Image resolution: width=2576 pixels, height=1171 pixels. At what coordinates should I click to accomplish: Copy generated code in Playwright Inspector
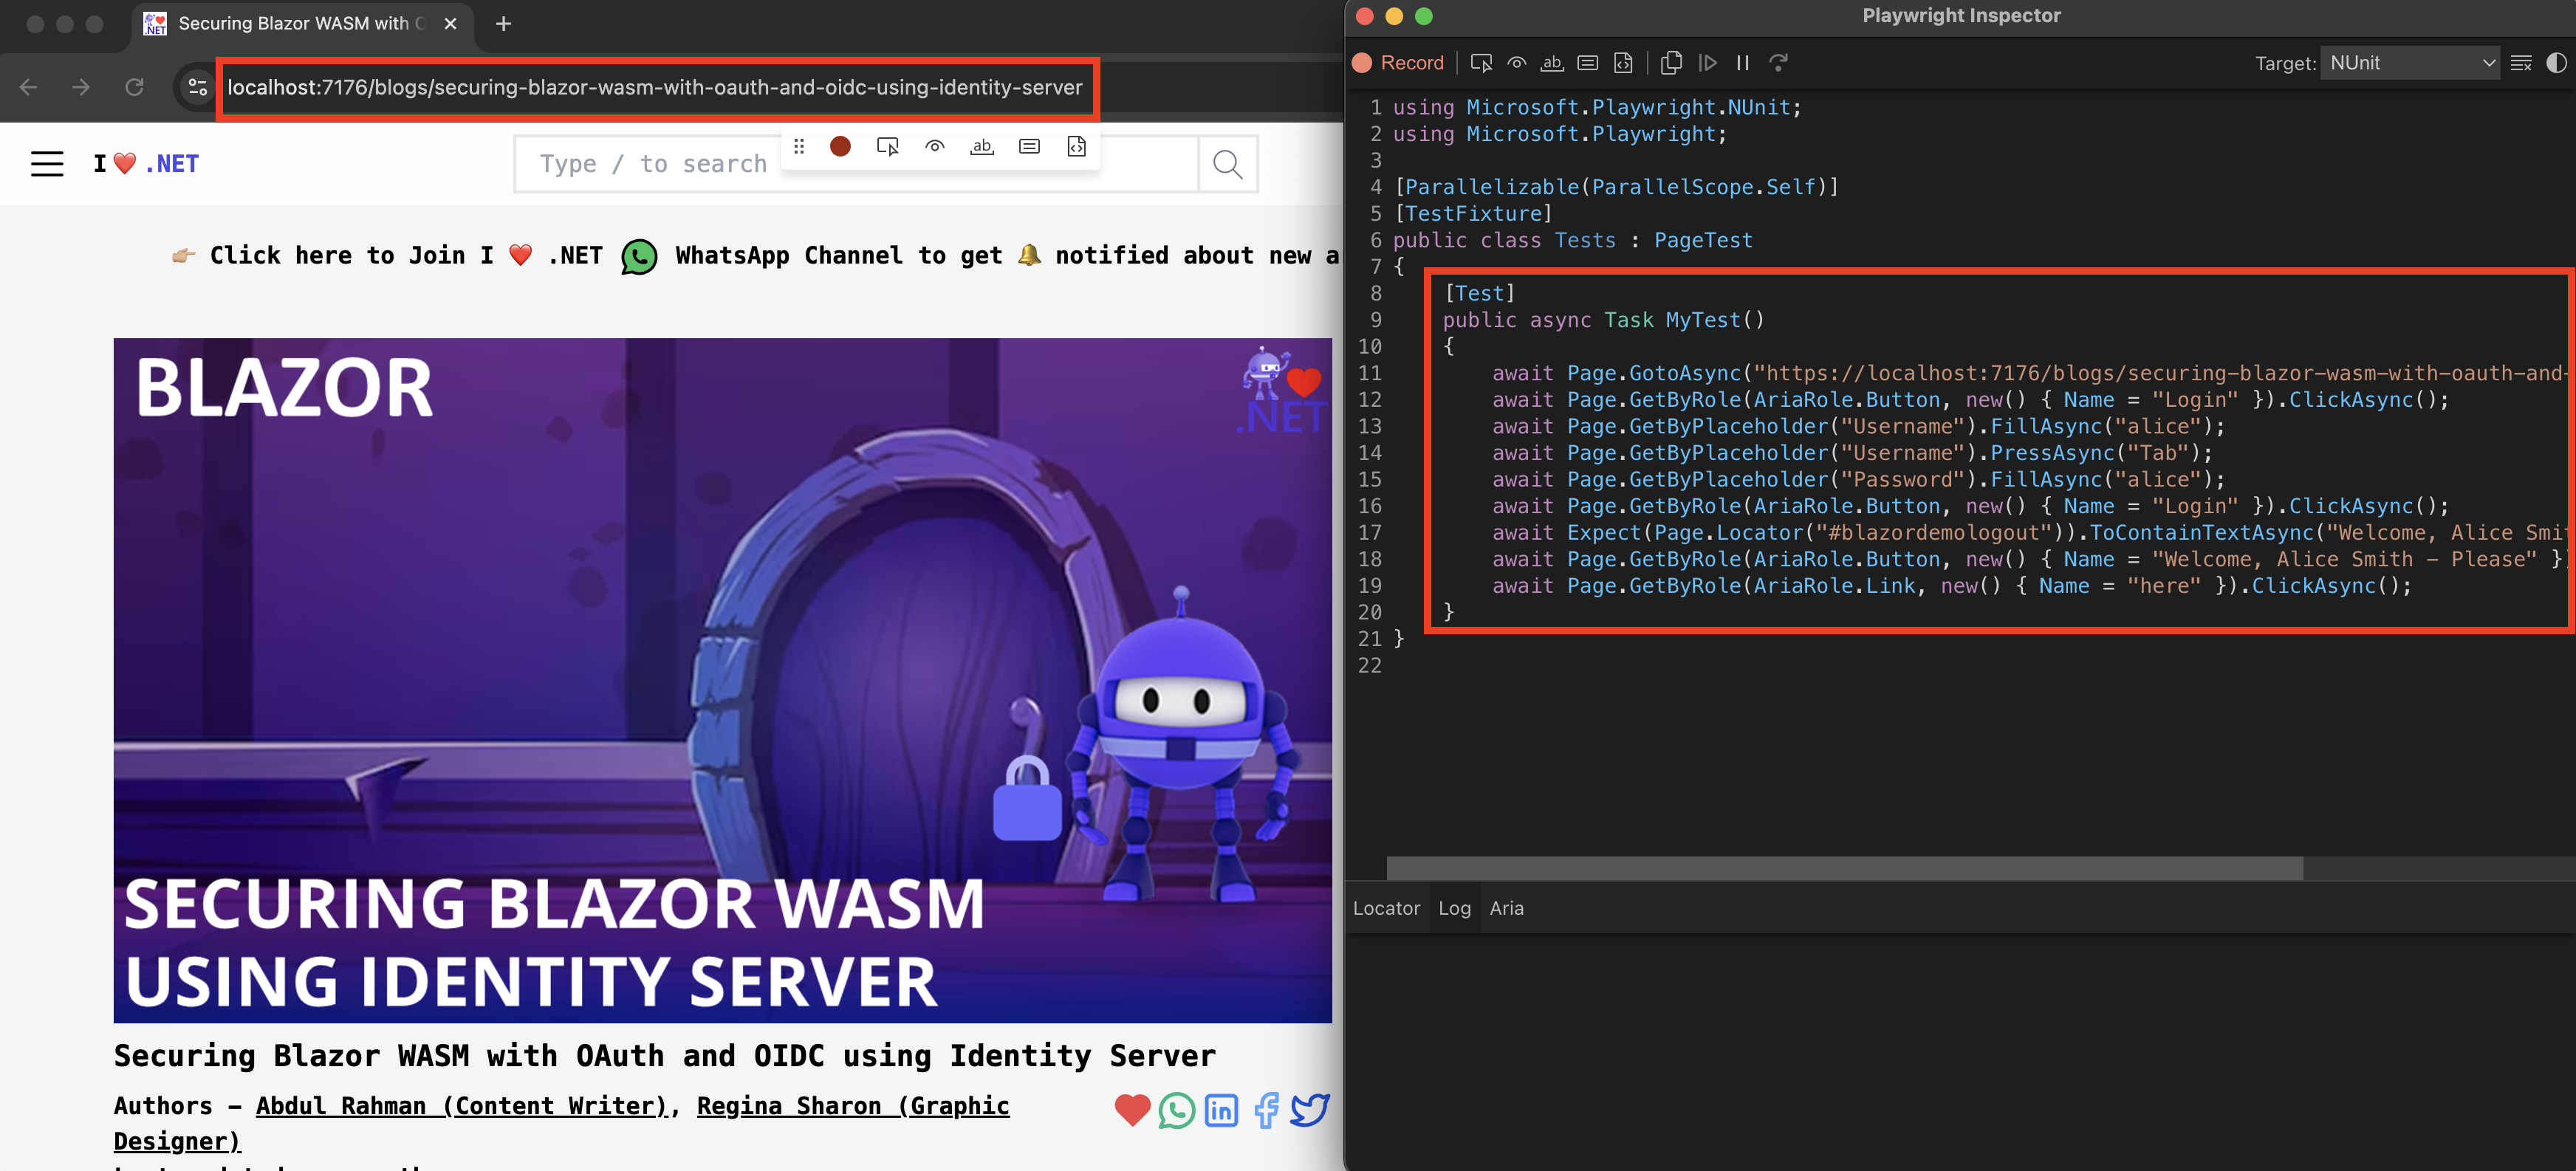click(1671, 63)
